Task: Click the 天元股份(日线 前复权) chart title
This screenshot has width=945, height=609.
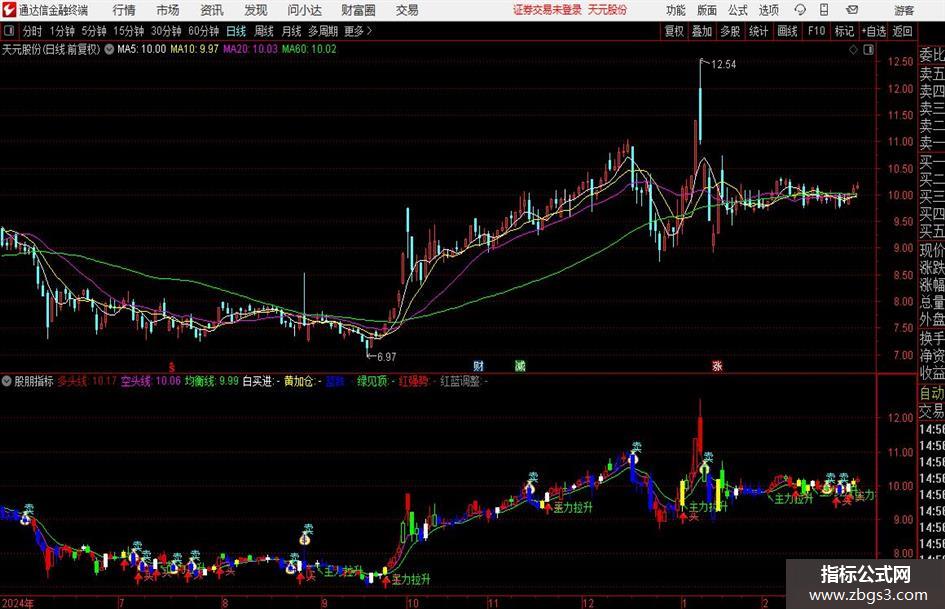Action: pos(51,49)
